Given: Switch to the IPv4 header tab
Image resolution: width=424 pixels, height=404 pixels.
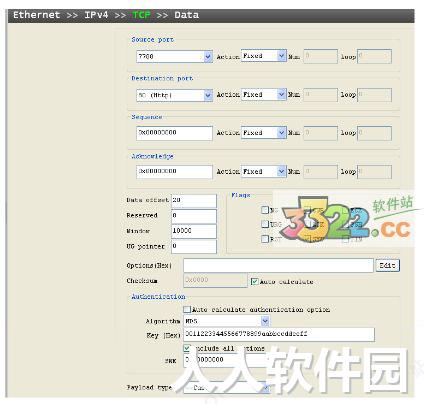Looking at the screenshot, I should tap(96, 15).
